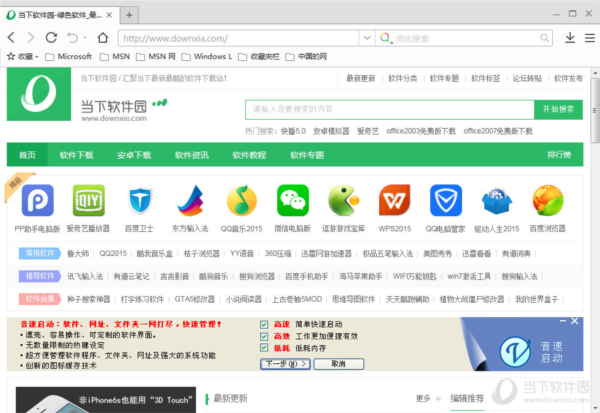Viewport: 600px width, 413px height.
Task: Open 百度卫士 shield icon
Action: [x=140, y=200]
